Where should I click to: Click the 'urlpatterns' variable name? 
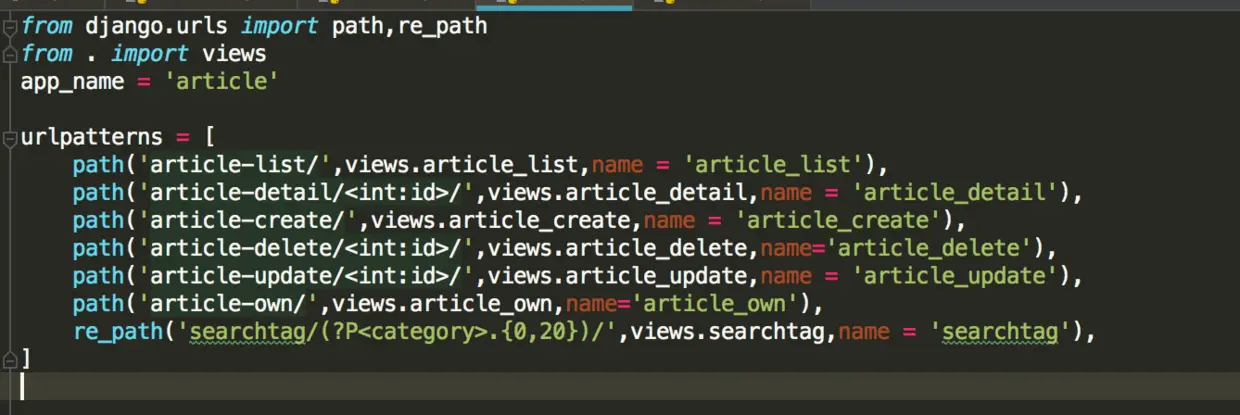[91, 137]
